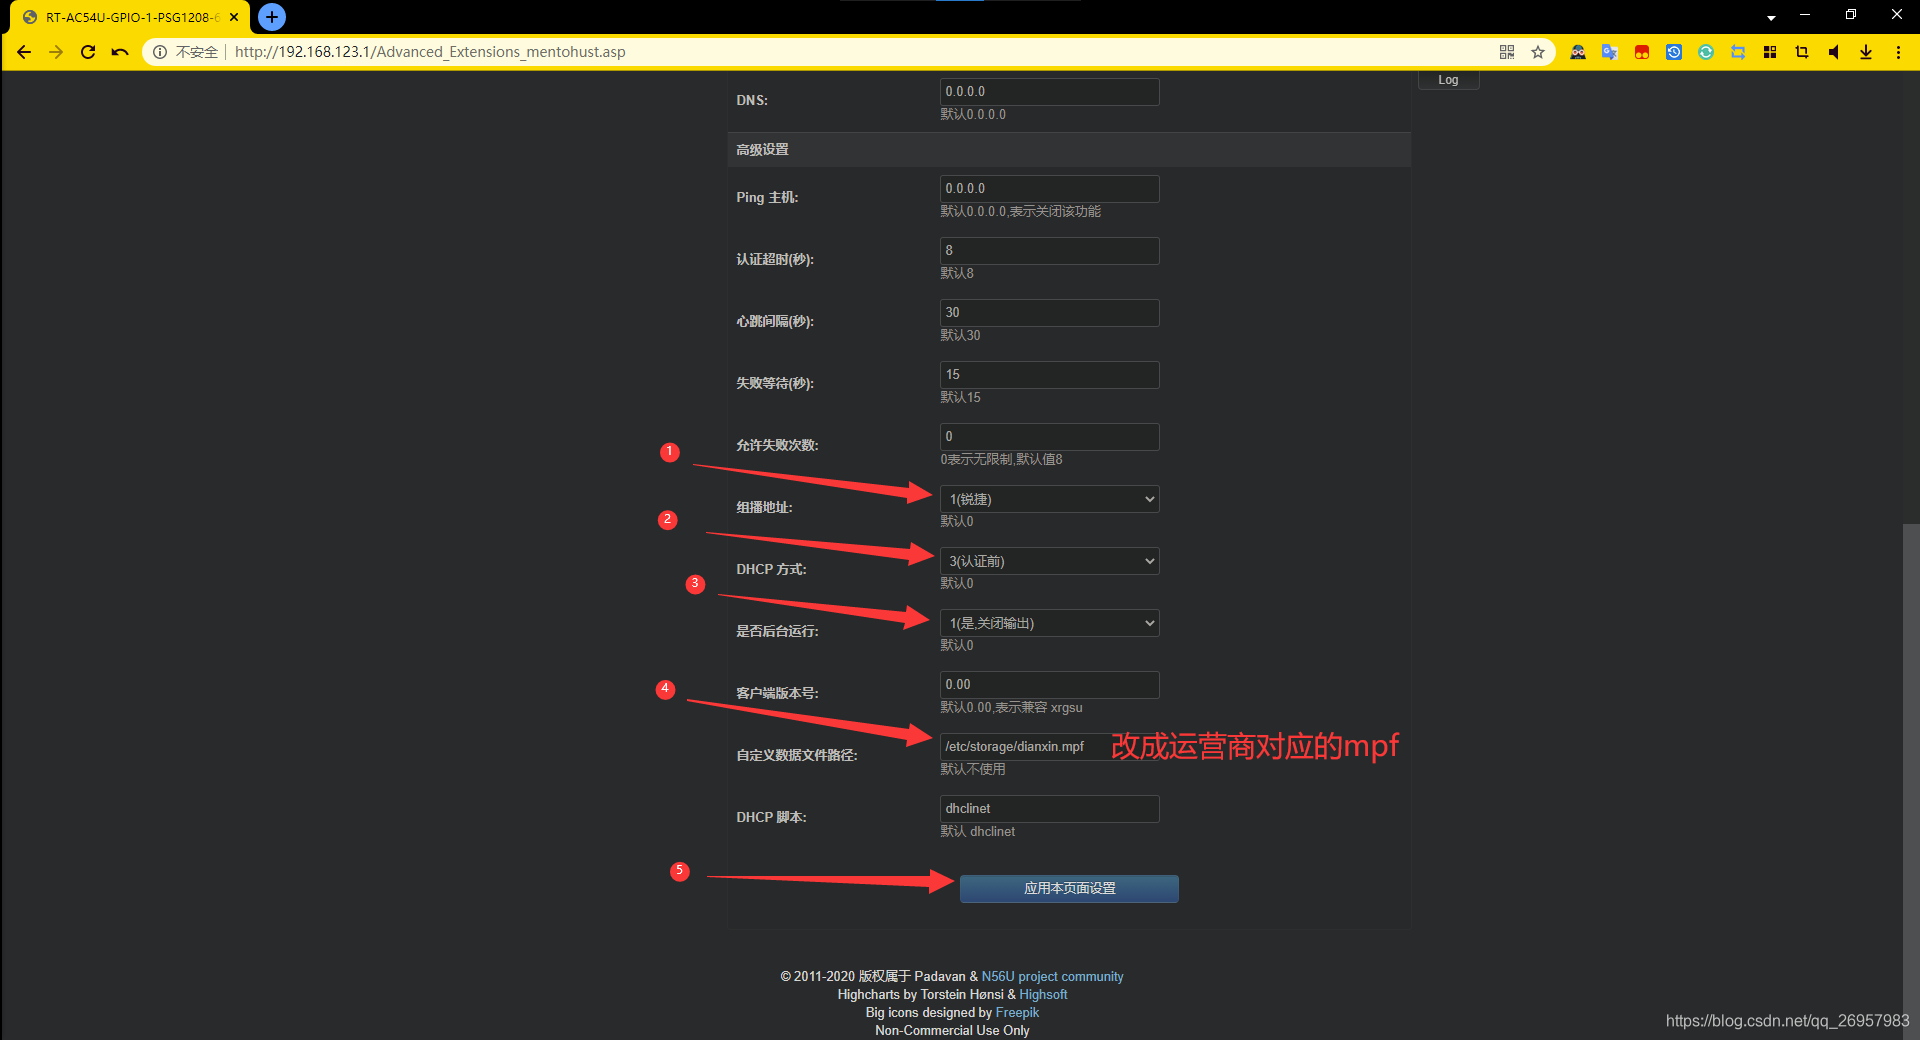Viewport: 1920px width, 1040px height.
Task: Click the 0表示无限制,默认值8 hint text
Action: pyautogui.click(x=1001, y=459)
